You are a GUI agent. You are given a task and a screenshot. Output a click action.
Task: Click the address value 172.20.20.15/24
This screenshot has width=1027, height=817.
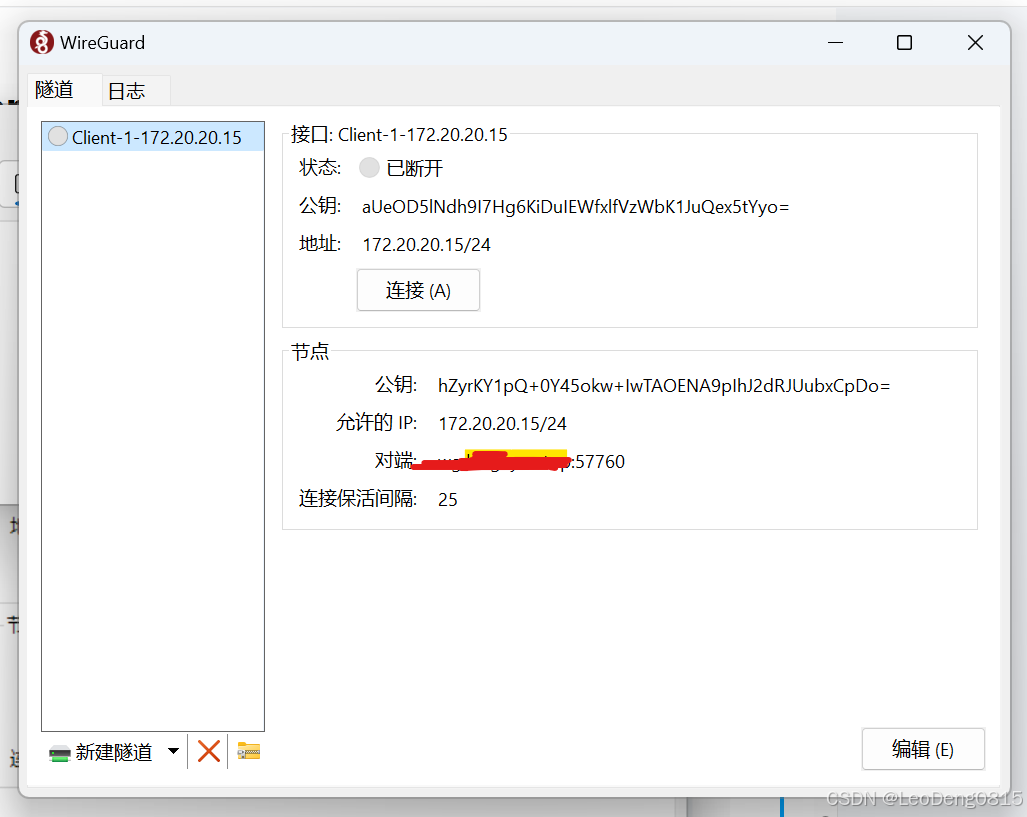[426, 244]
